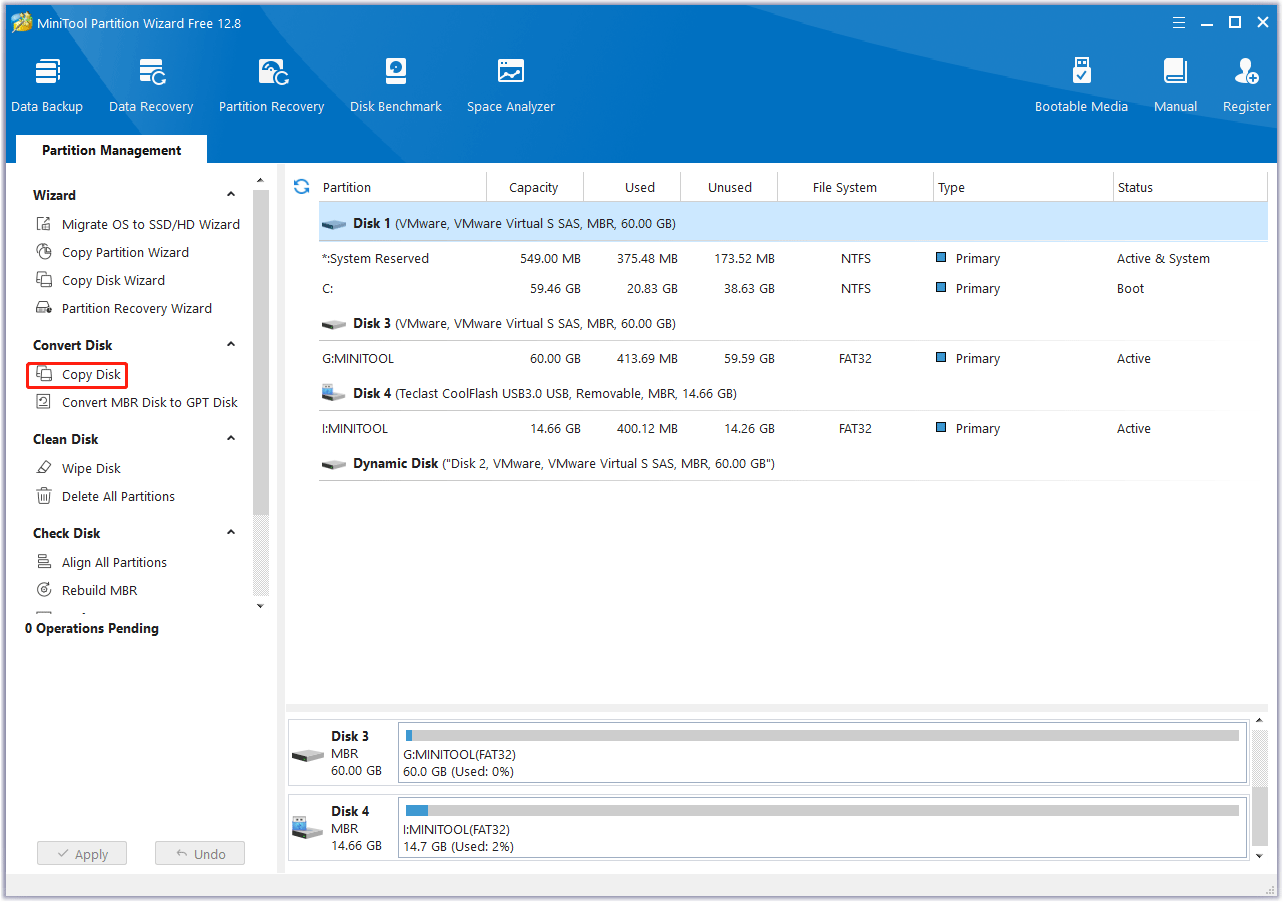Screen dimensions: 1283x902
Task: Click the Rebuild MBR icon
Action: (x=44, y=590)
